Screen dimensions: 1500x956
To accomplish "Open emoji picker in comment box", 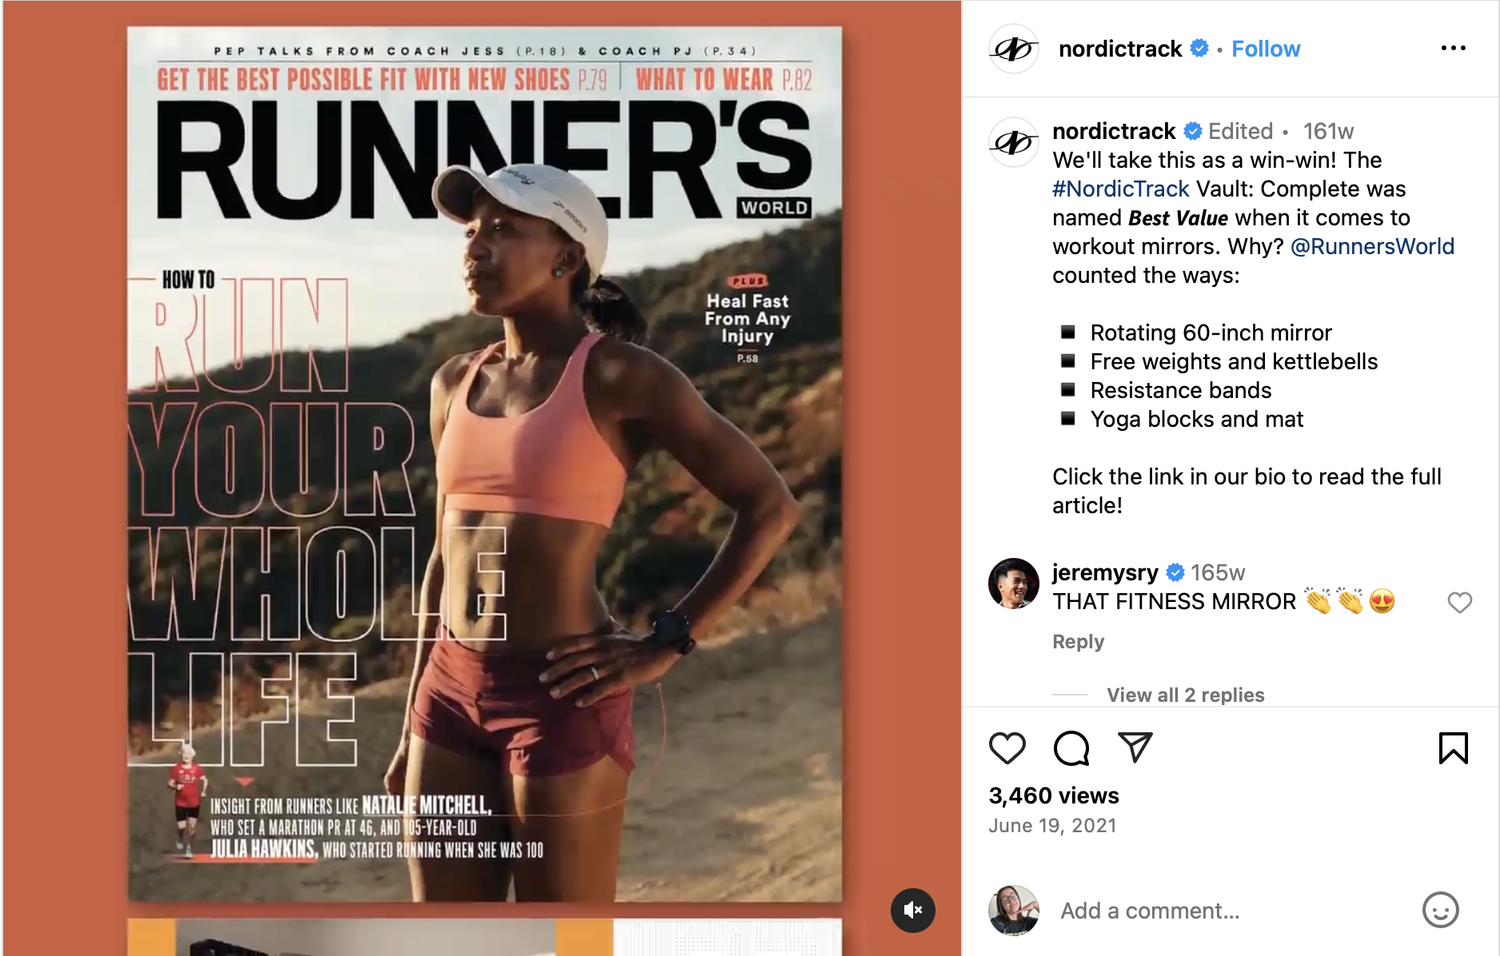I will pos(1440,910).
